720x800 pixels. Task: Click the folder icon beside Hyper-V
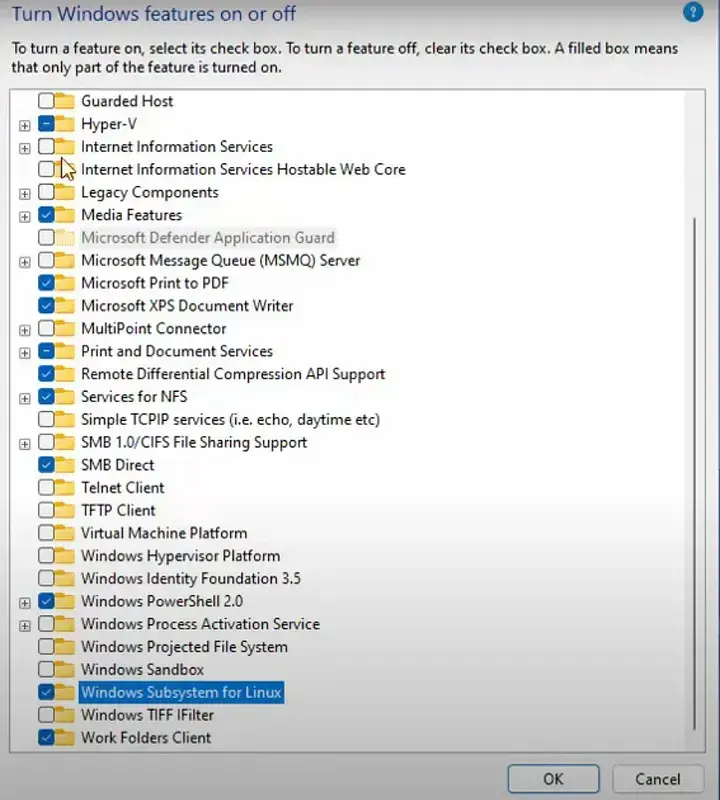tap(65, 123)
